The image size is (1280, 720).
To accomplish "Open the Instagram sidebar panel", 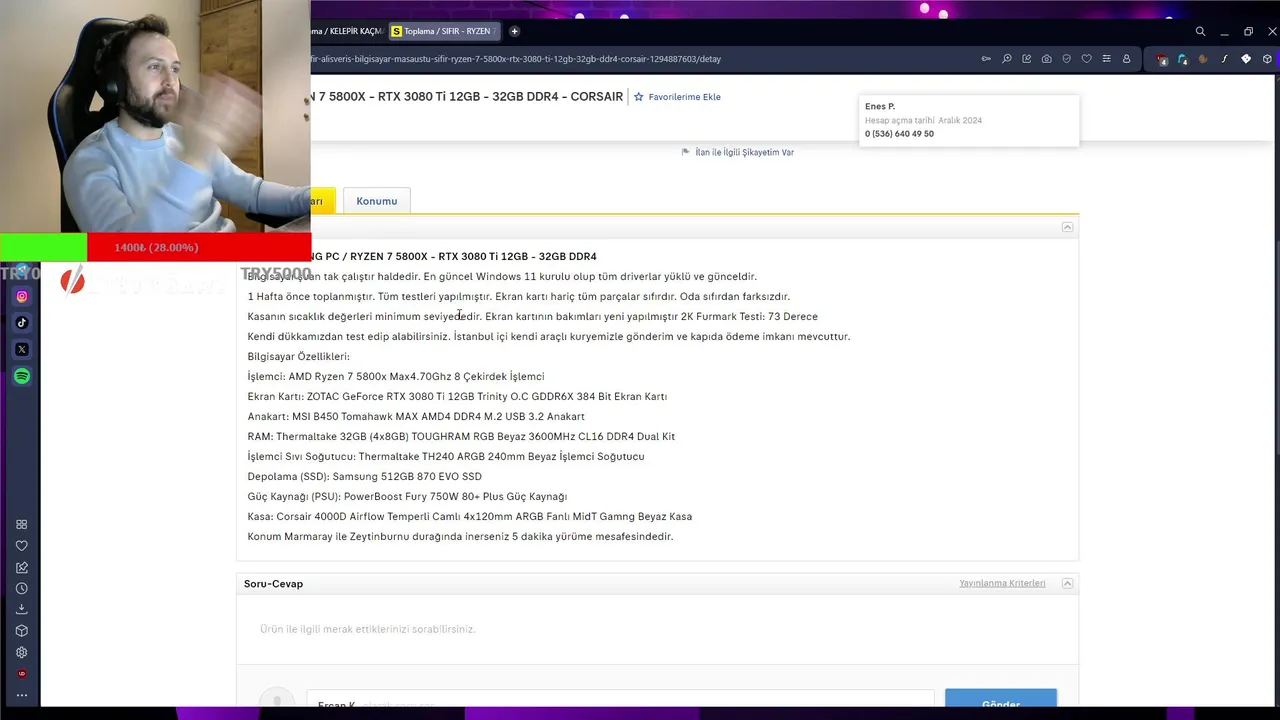I will point(22,296).
